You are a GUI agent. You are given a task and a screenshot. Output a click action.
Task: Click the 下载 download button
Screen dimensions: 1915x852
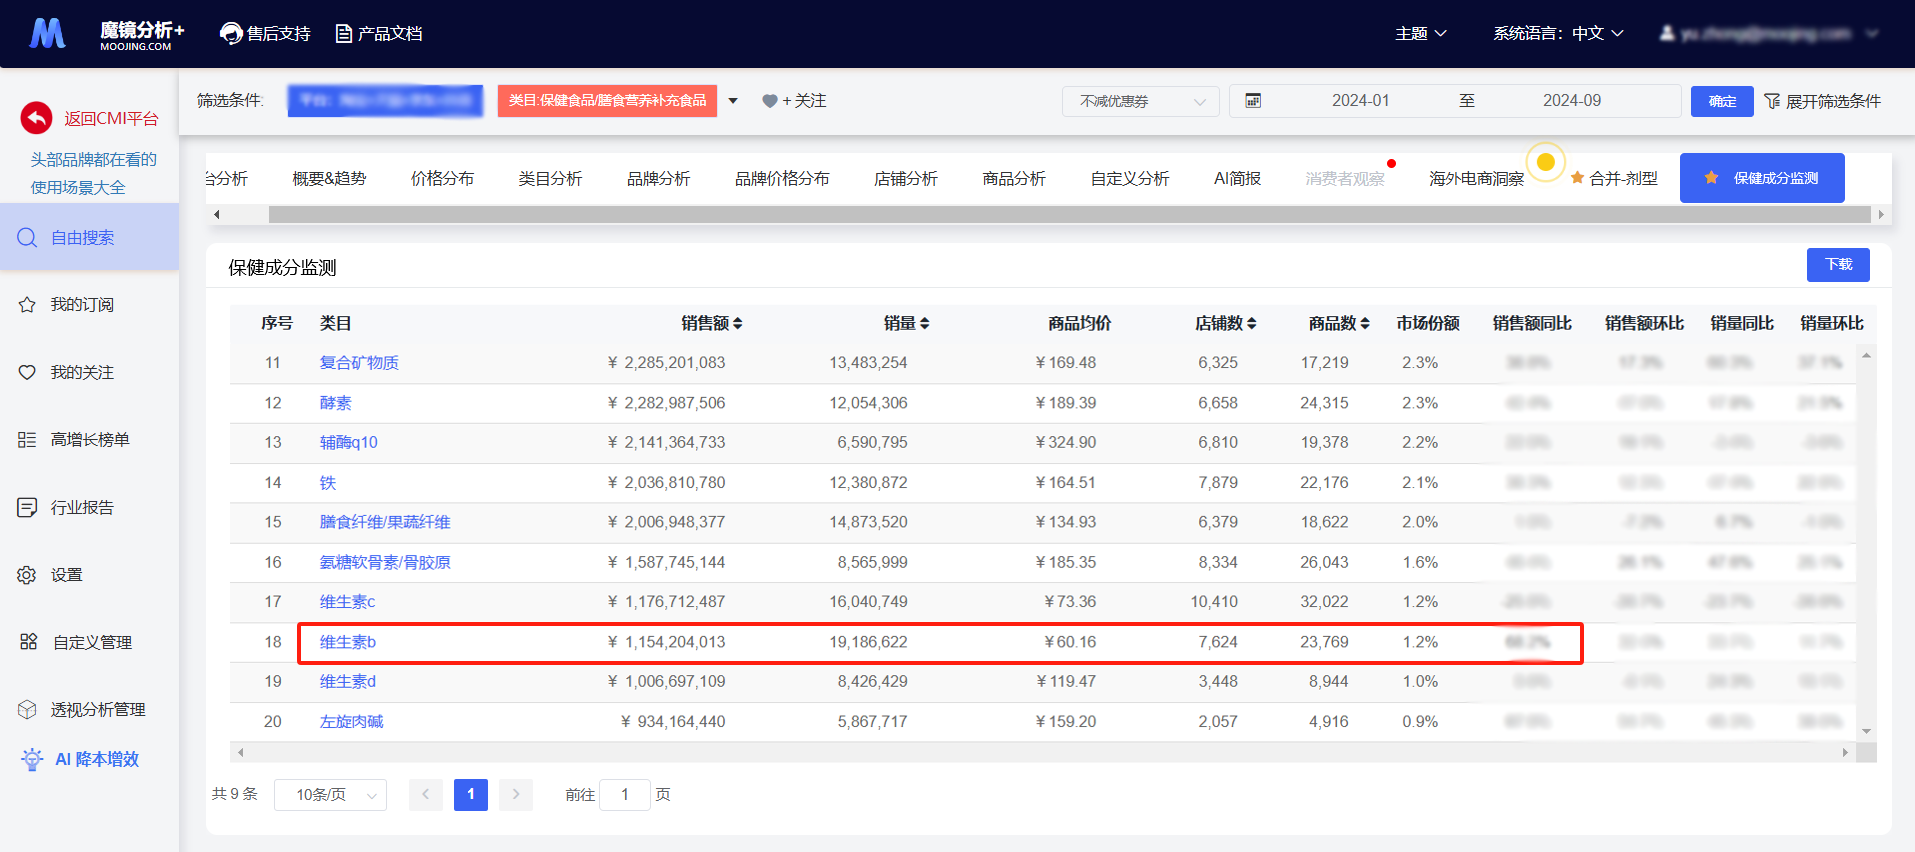(1838, 264)
